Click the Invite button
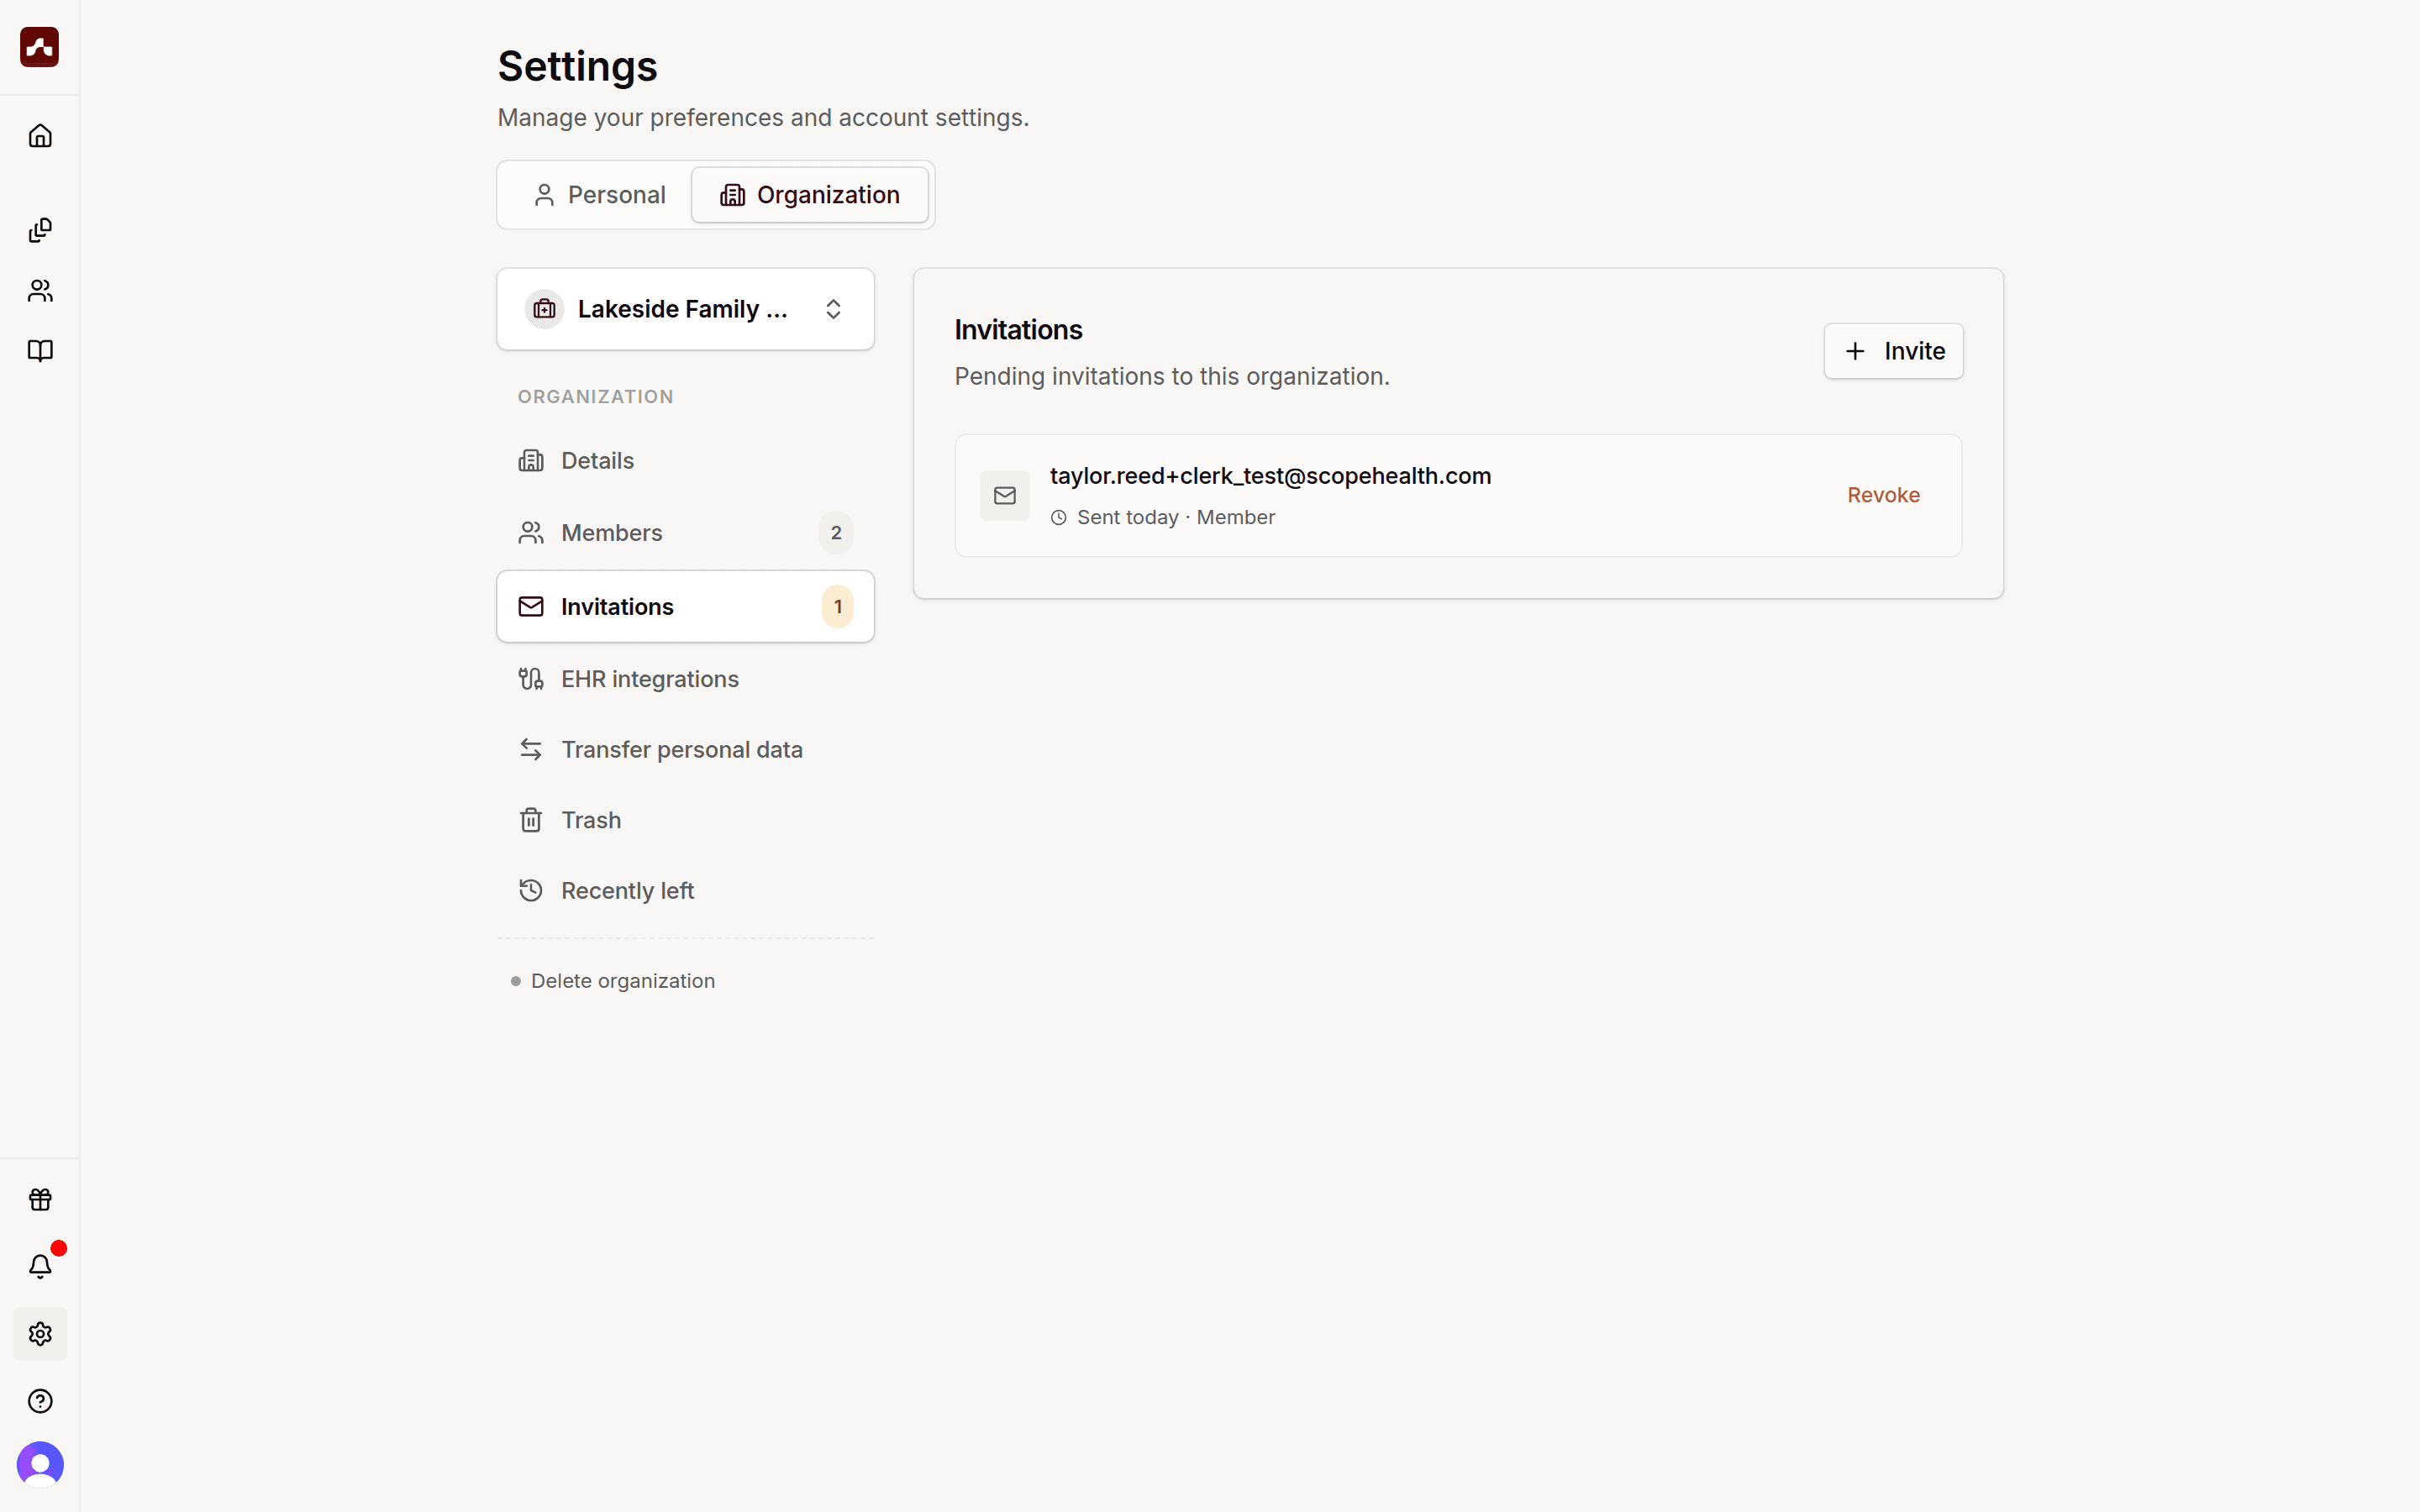 (x=1893, y=351)
